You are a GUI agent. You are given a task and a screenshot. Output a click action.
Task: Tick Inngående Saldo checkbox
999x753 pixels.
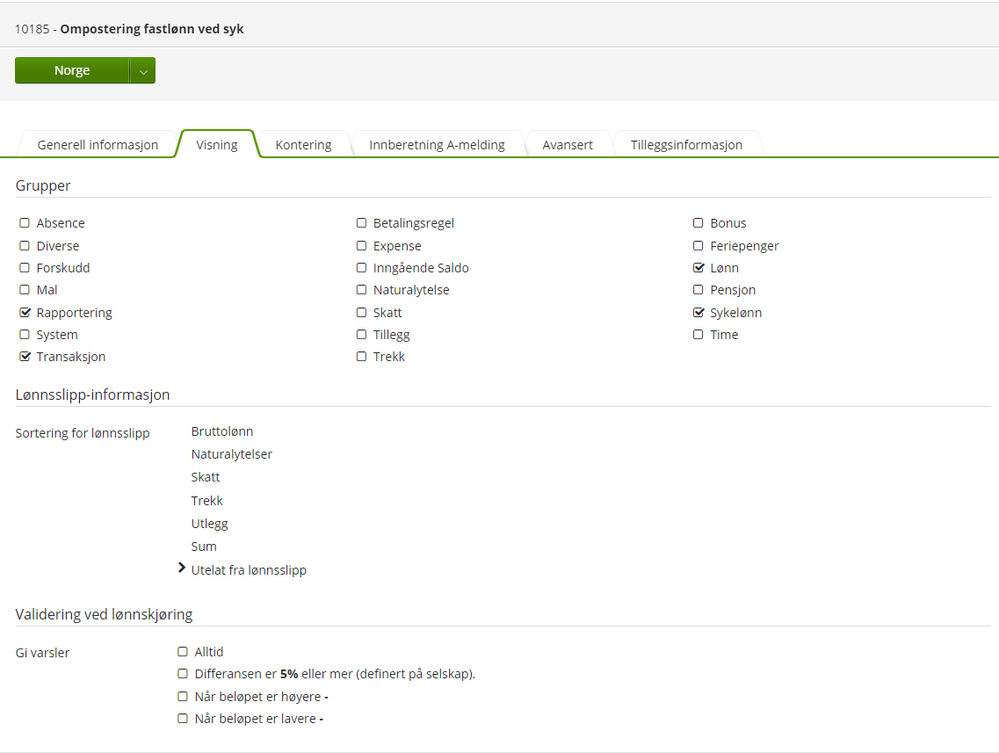(361, 268)
